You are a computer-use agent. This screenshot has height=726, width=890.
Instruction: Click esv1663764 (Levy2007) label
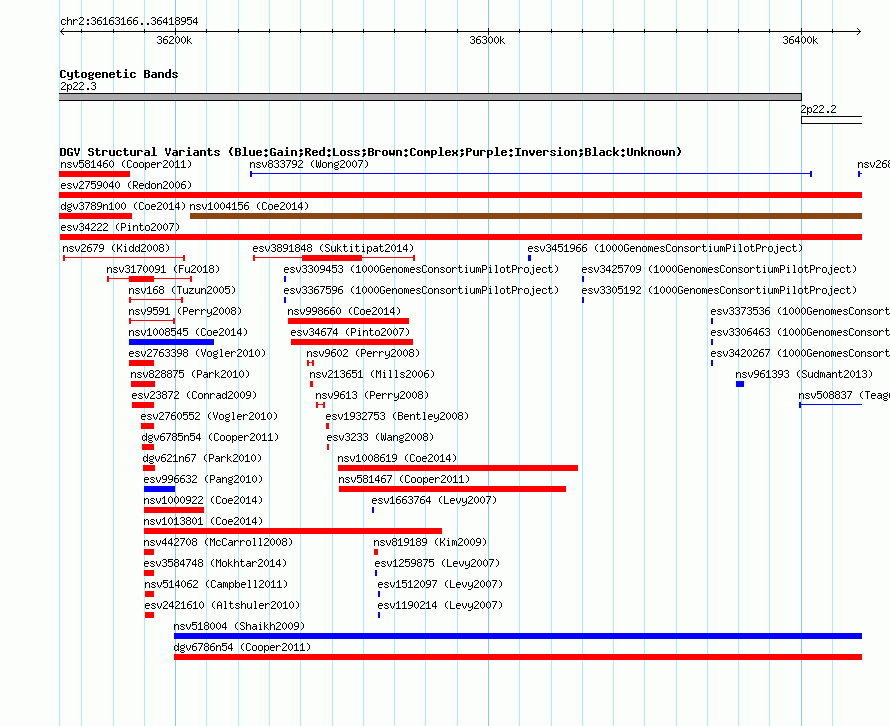coord(434,501)
